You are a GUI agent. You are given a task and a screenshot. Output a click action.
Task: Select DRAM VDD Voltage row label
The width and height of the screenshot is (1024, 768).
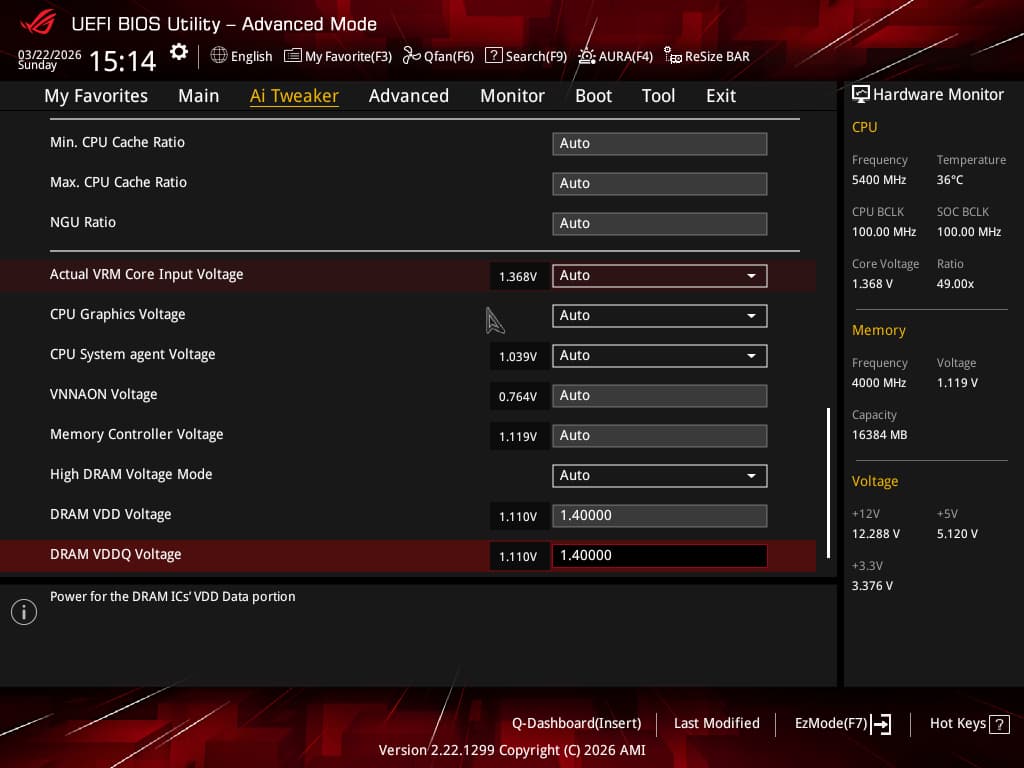pyautogui.click(x=110, y=515)
